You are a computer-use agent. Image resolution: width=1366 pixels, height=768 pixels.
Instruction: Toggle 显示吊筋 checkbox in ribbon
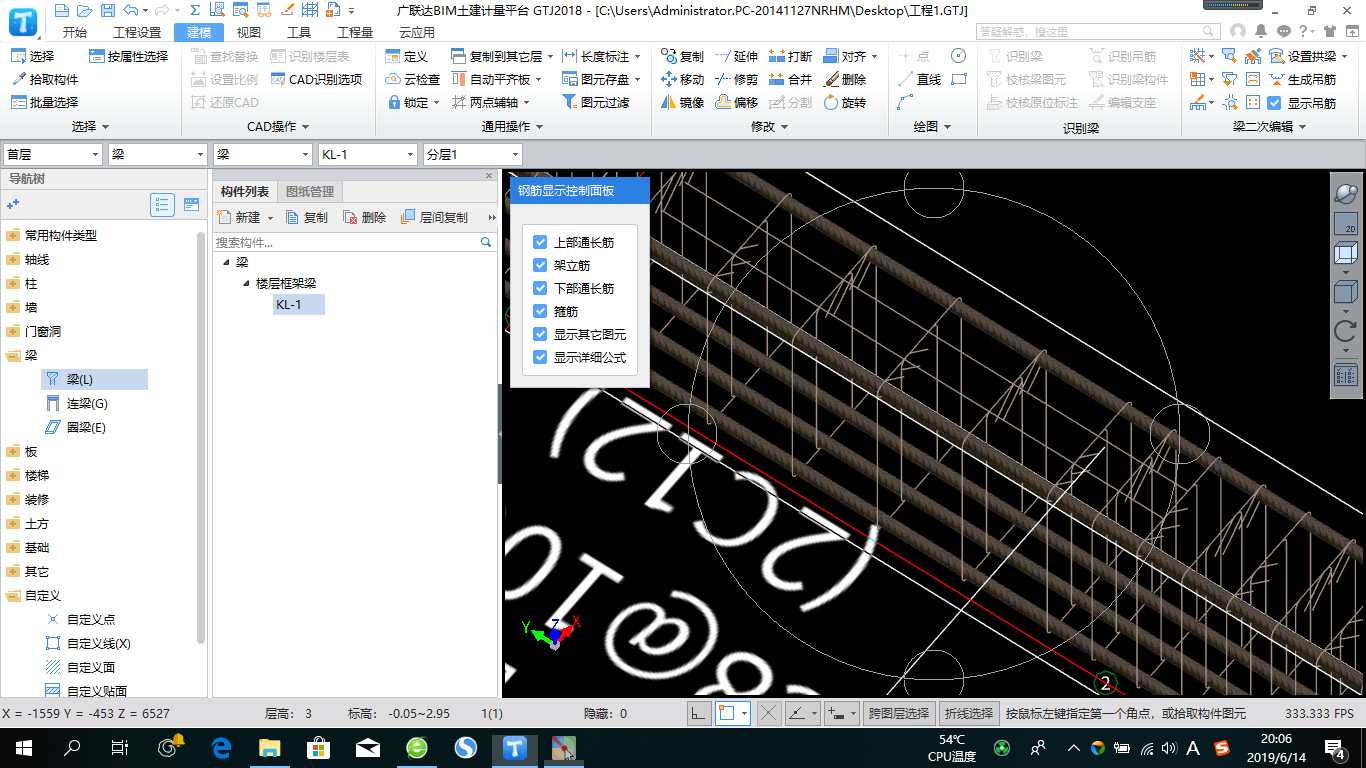coord(1274,103)
